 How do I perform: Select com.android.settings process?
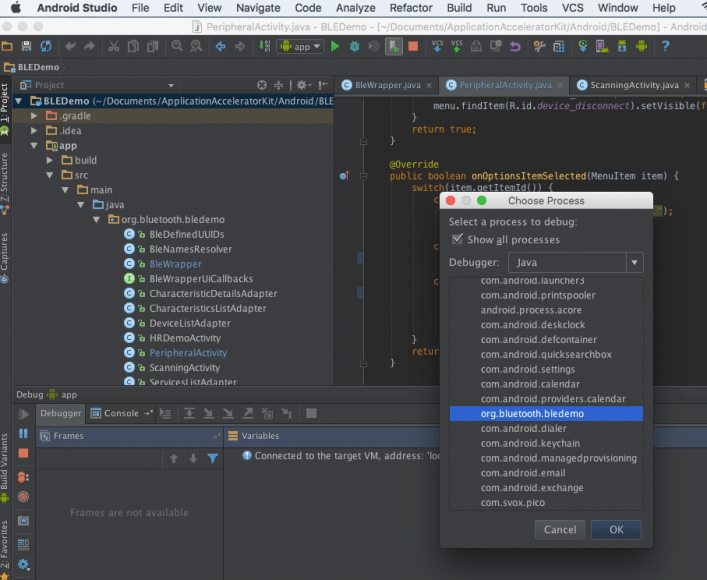click(546, 369)
